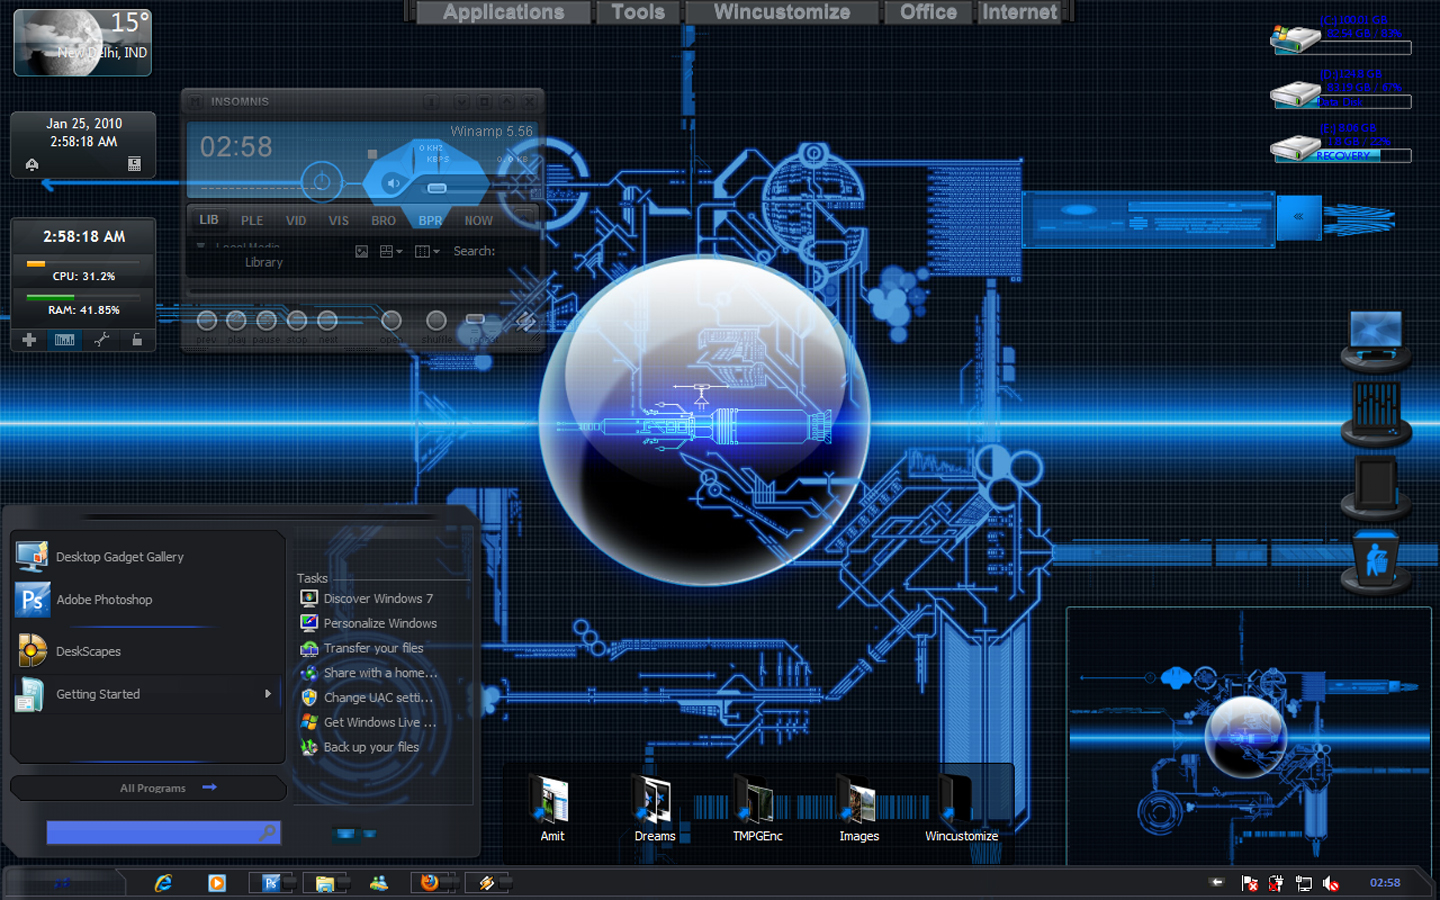Image resolution: width=1440 pixels, height=900 pixels.
Task: Click Winamp play button
Action: pos(236,321)
